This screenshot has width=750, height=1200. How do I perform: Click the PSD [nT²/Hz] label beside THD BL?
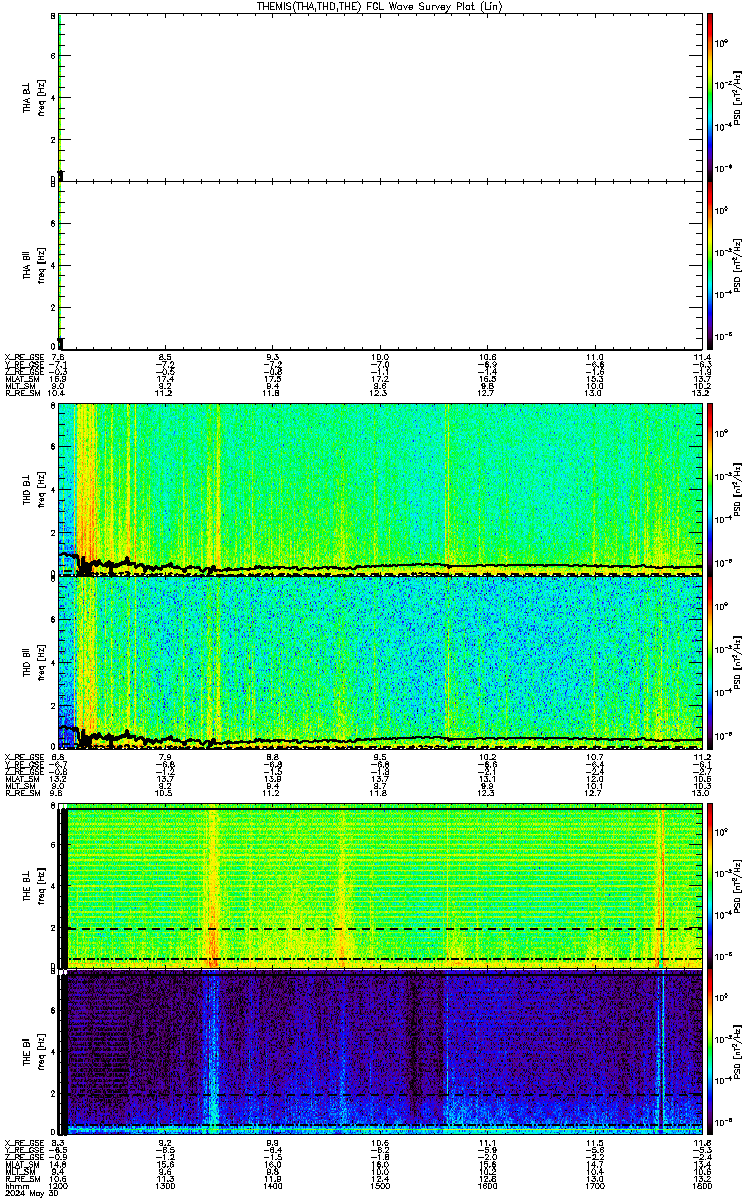737,489
